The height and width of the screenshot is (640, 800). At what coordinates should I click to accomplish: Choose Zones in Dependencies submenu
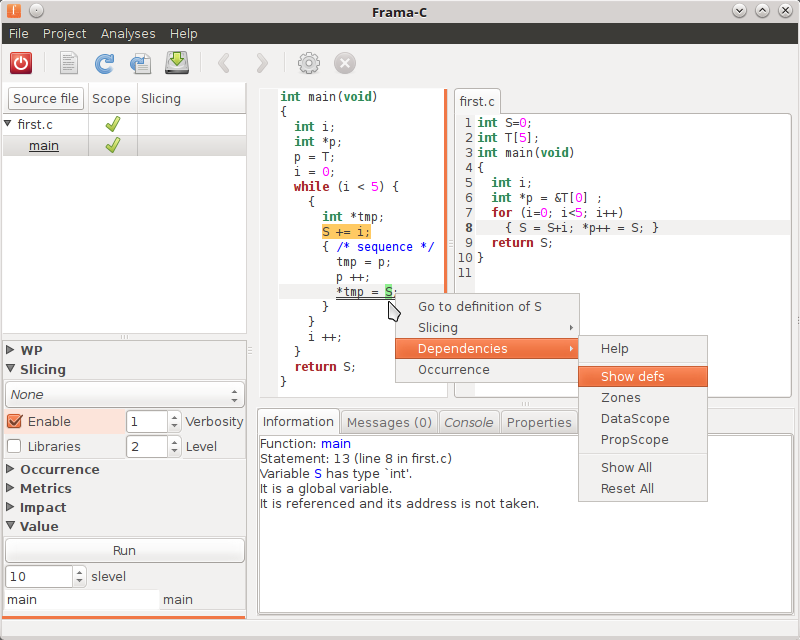(x=643, y=398)
